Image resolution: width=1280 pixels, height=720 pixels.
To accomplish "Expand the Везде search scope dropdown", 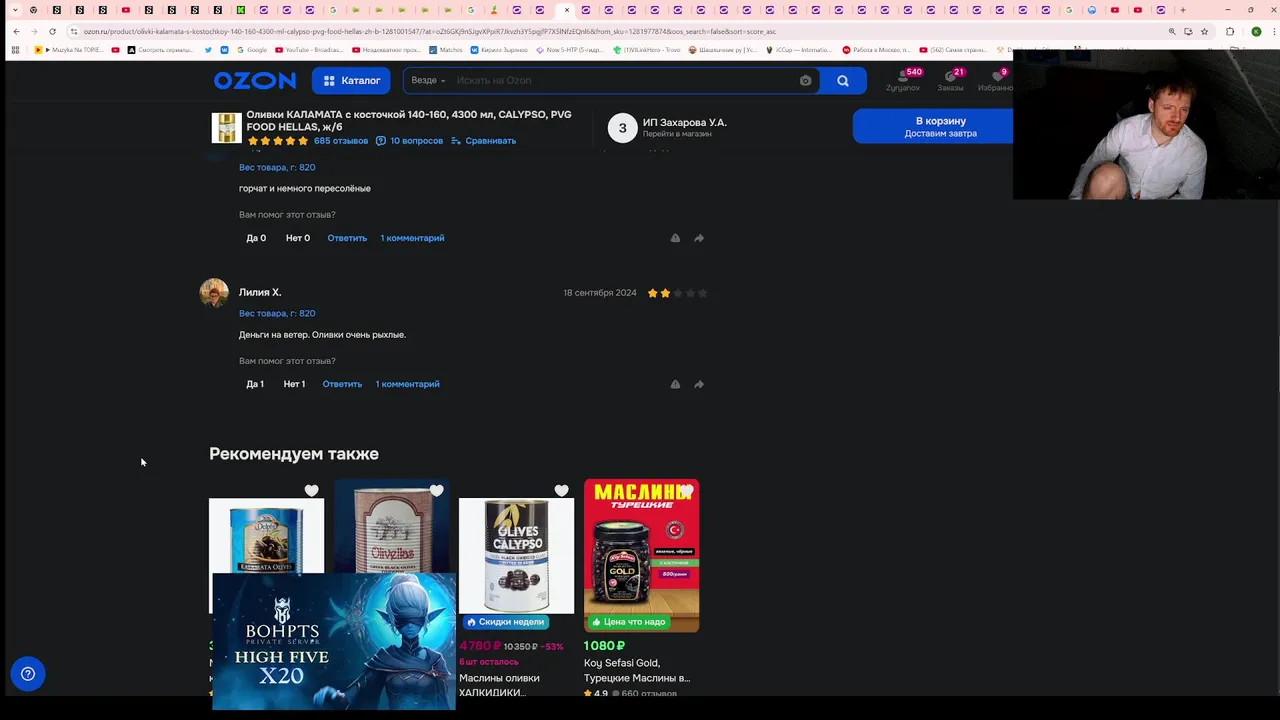I will click(428, 81).
